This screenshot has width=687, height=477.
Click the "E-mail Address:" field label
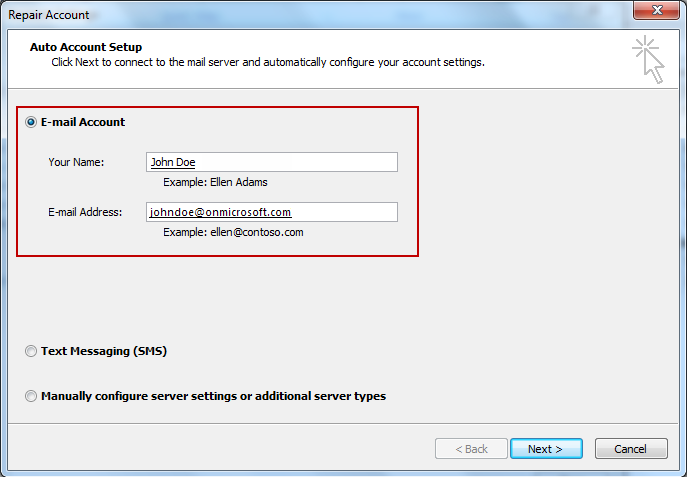pyautogui.click(x=85, y=212)
